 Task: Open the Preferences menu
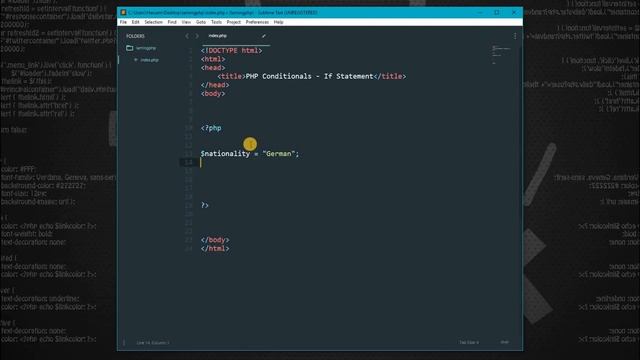tap(257, 22)
